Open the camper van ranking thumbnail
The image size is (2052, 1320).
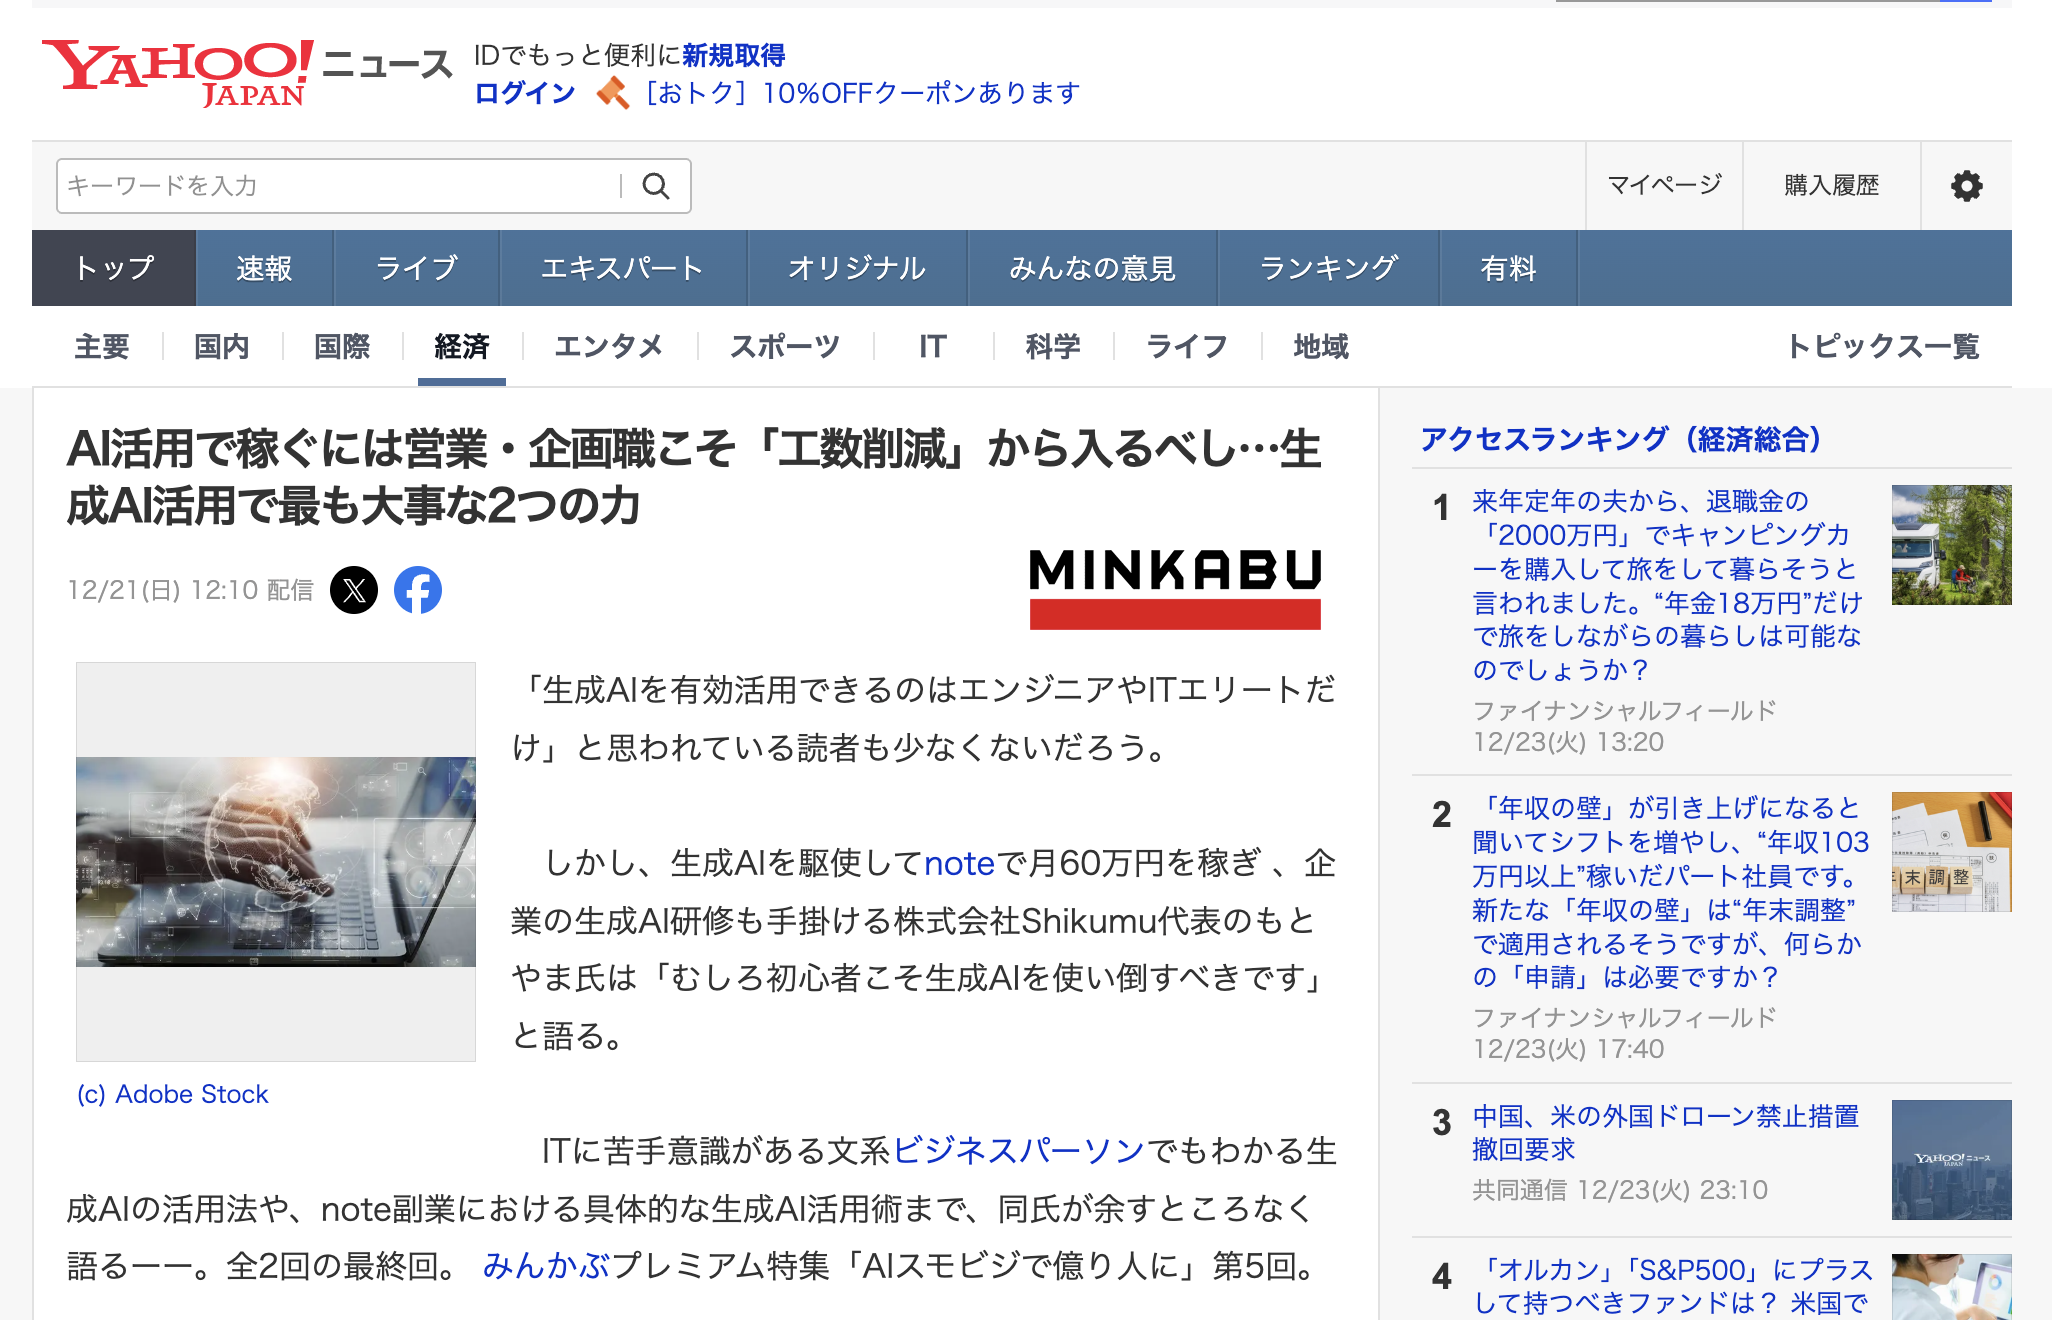pyautogui.click(x=1951, y=545)
